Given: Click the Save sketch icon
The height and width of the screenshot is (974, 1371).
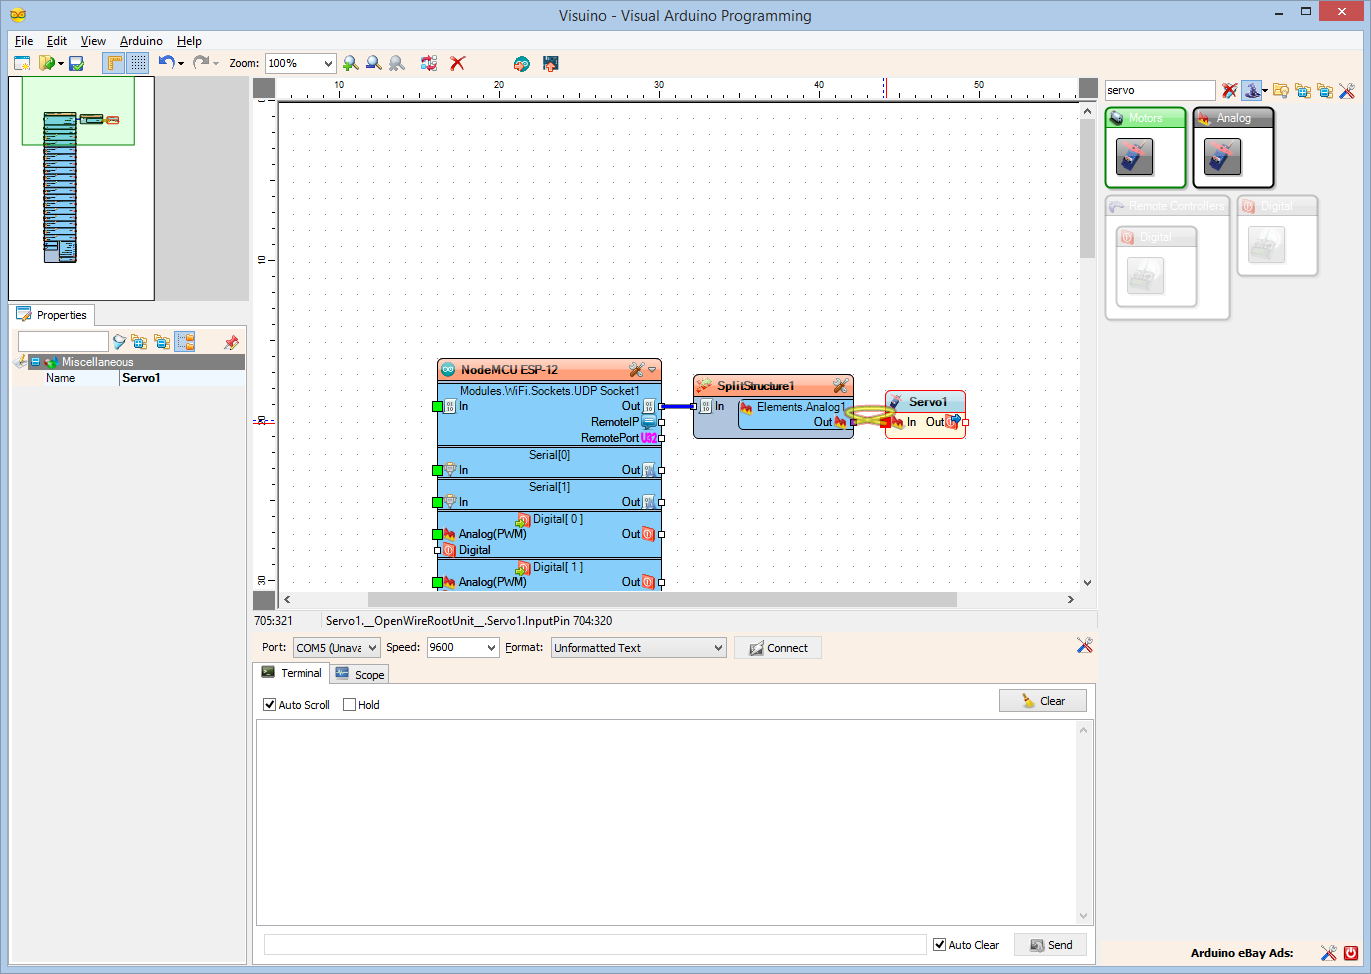Looking at the screenshot, I should click(74, 63).
